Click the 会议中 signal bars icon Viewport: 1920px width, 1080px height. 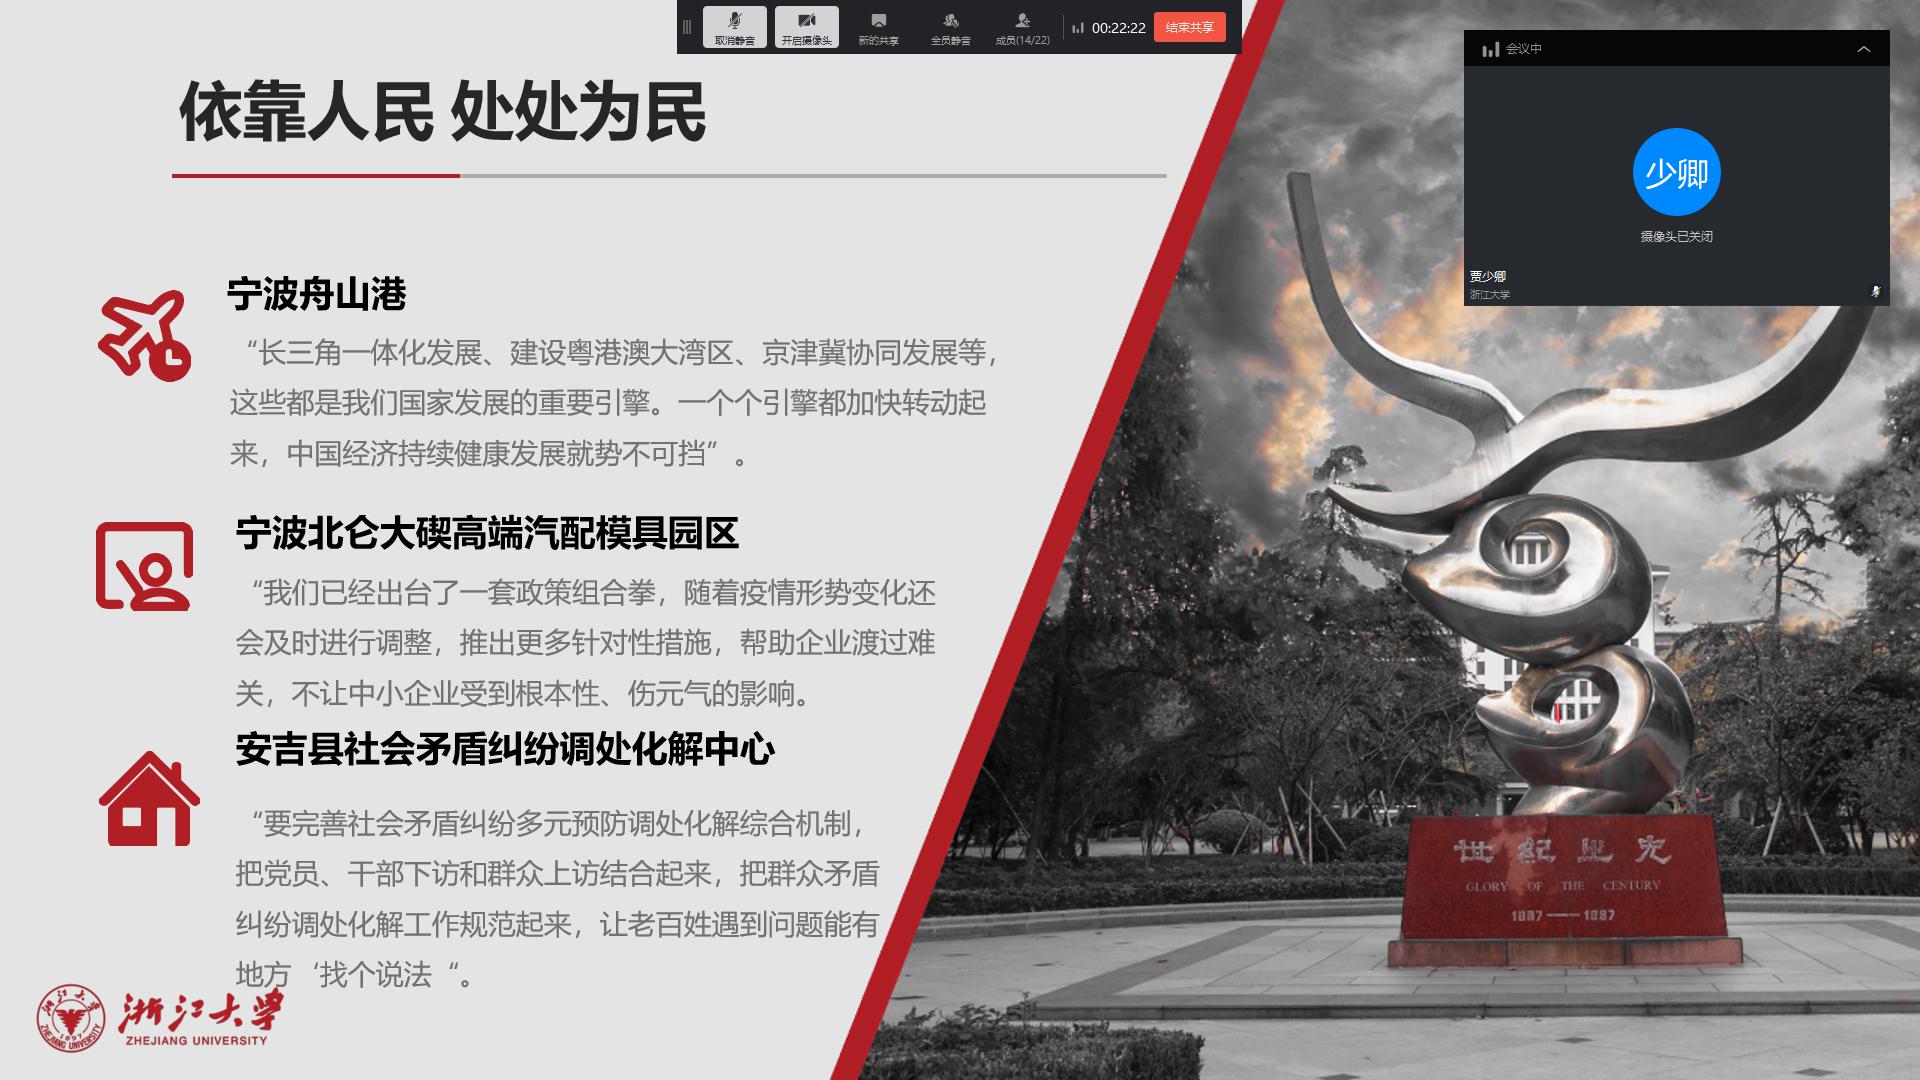pos(1490,49)
